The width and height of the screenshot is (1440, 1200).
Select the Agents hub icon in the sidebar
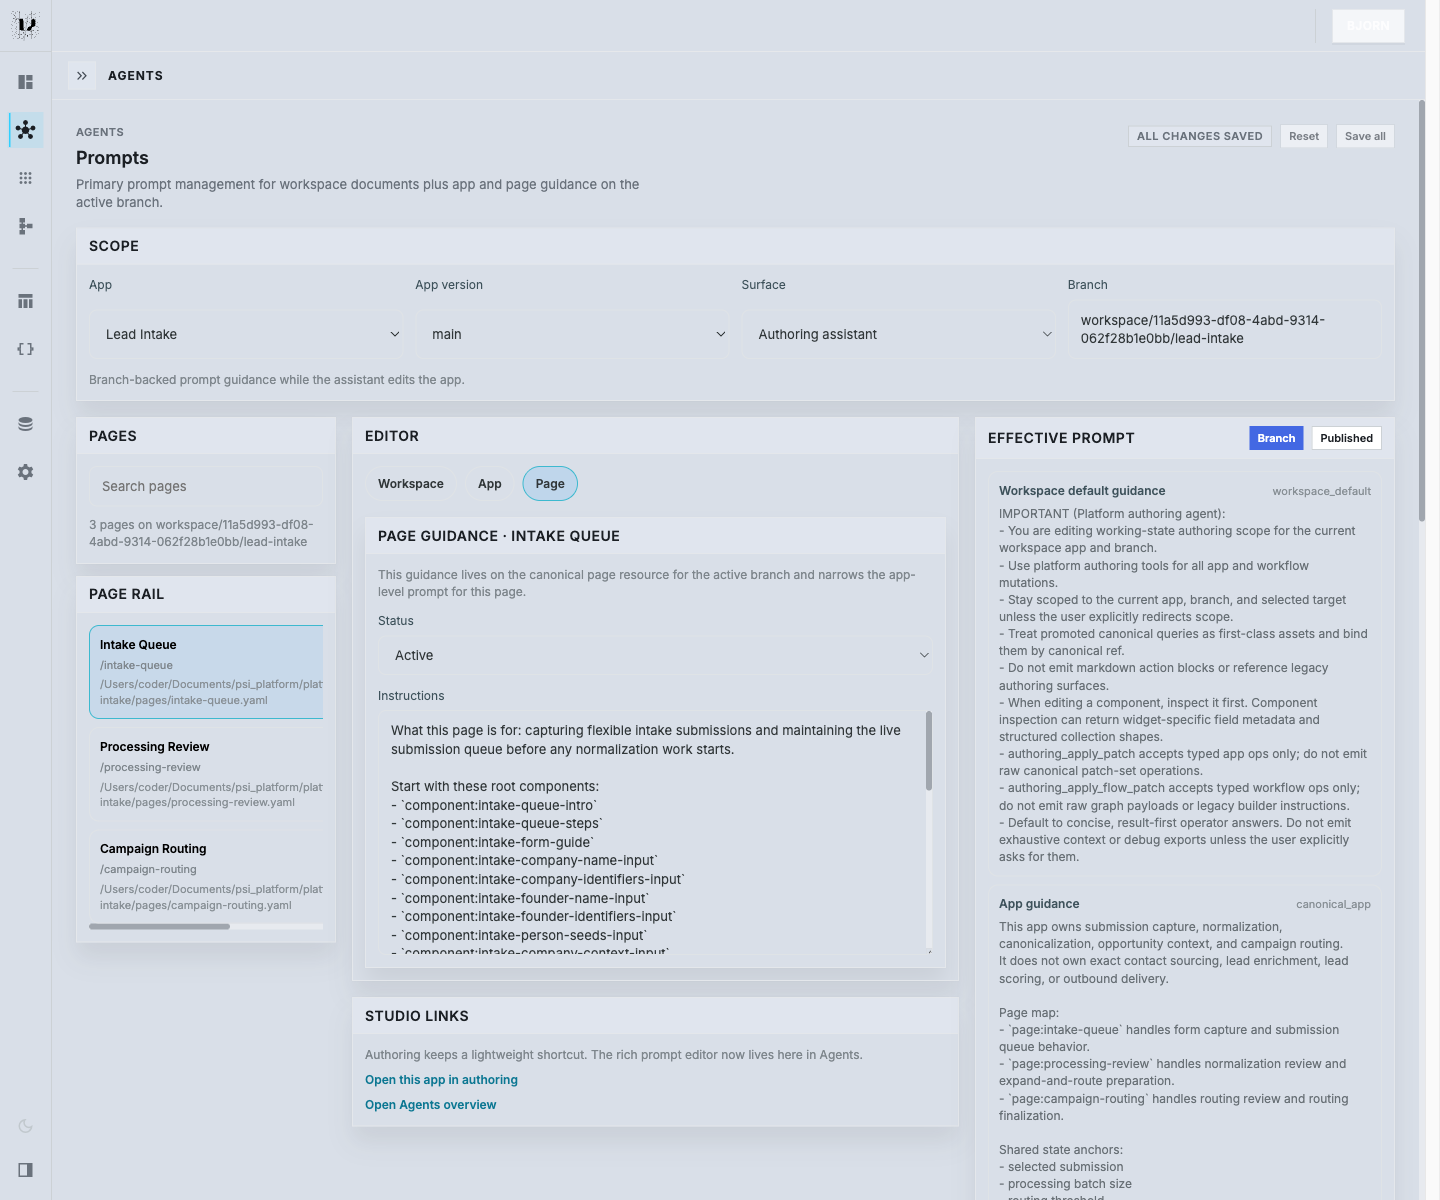25,129
